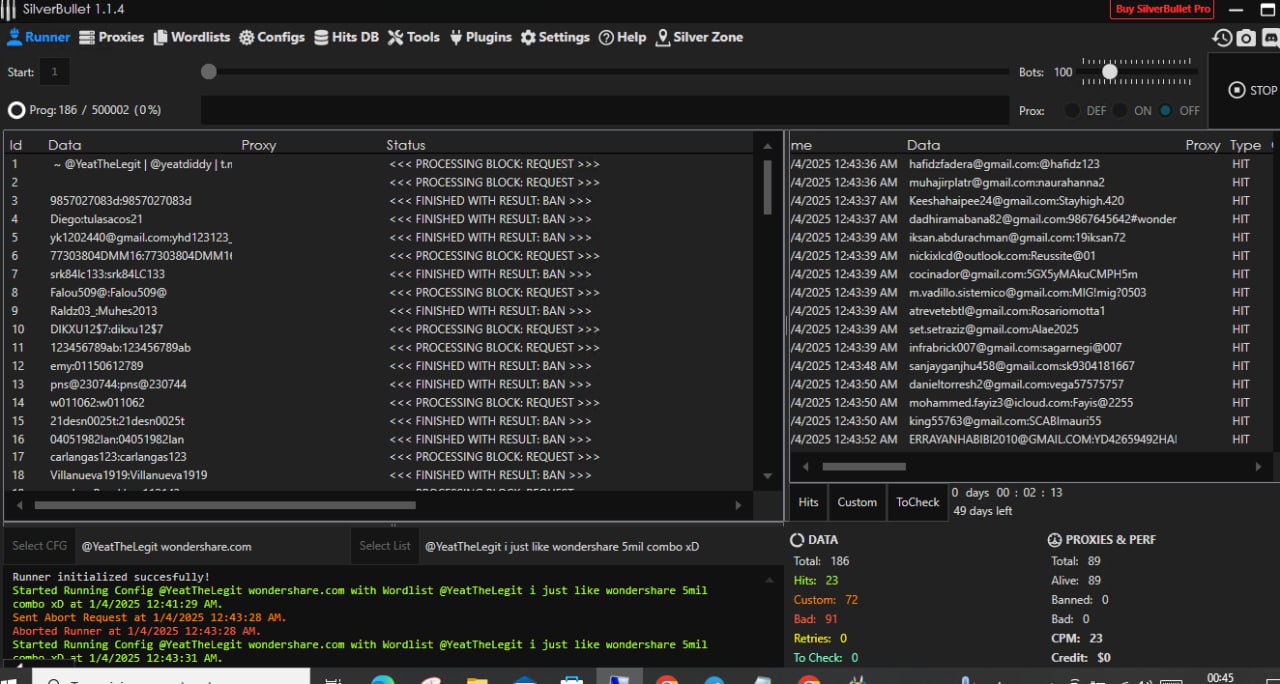Click the Start number input field
The width and height of the screenshot is (1280, 684).
(54, 72)
